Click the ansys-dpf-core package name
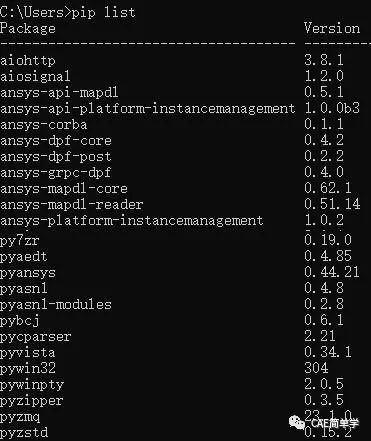This screenshot has width=371, height=441. click(56, 141)
